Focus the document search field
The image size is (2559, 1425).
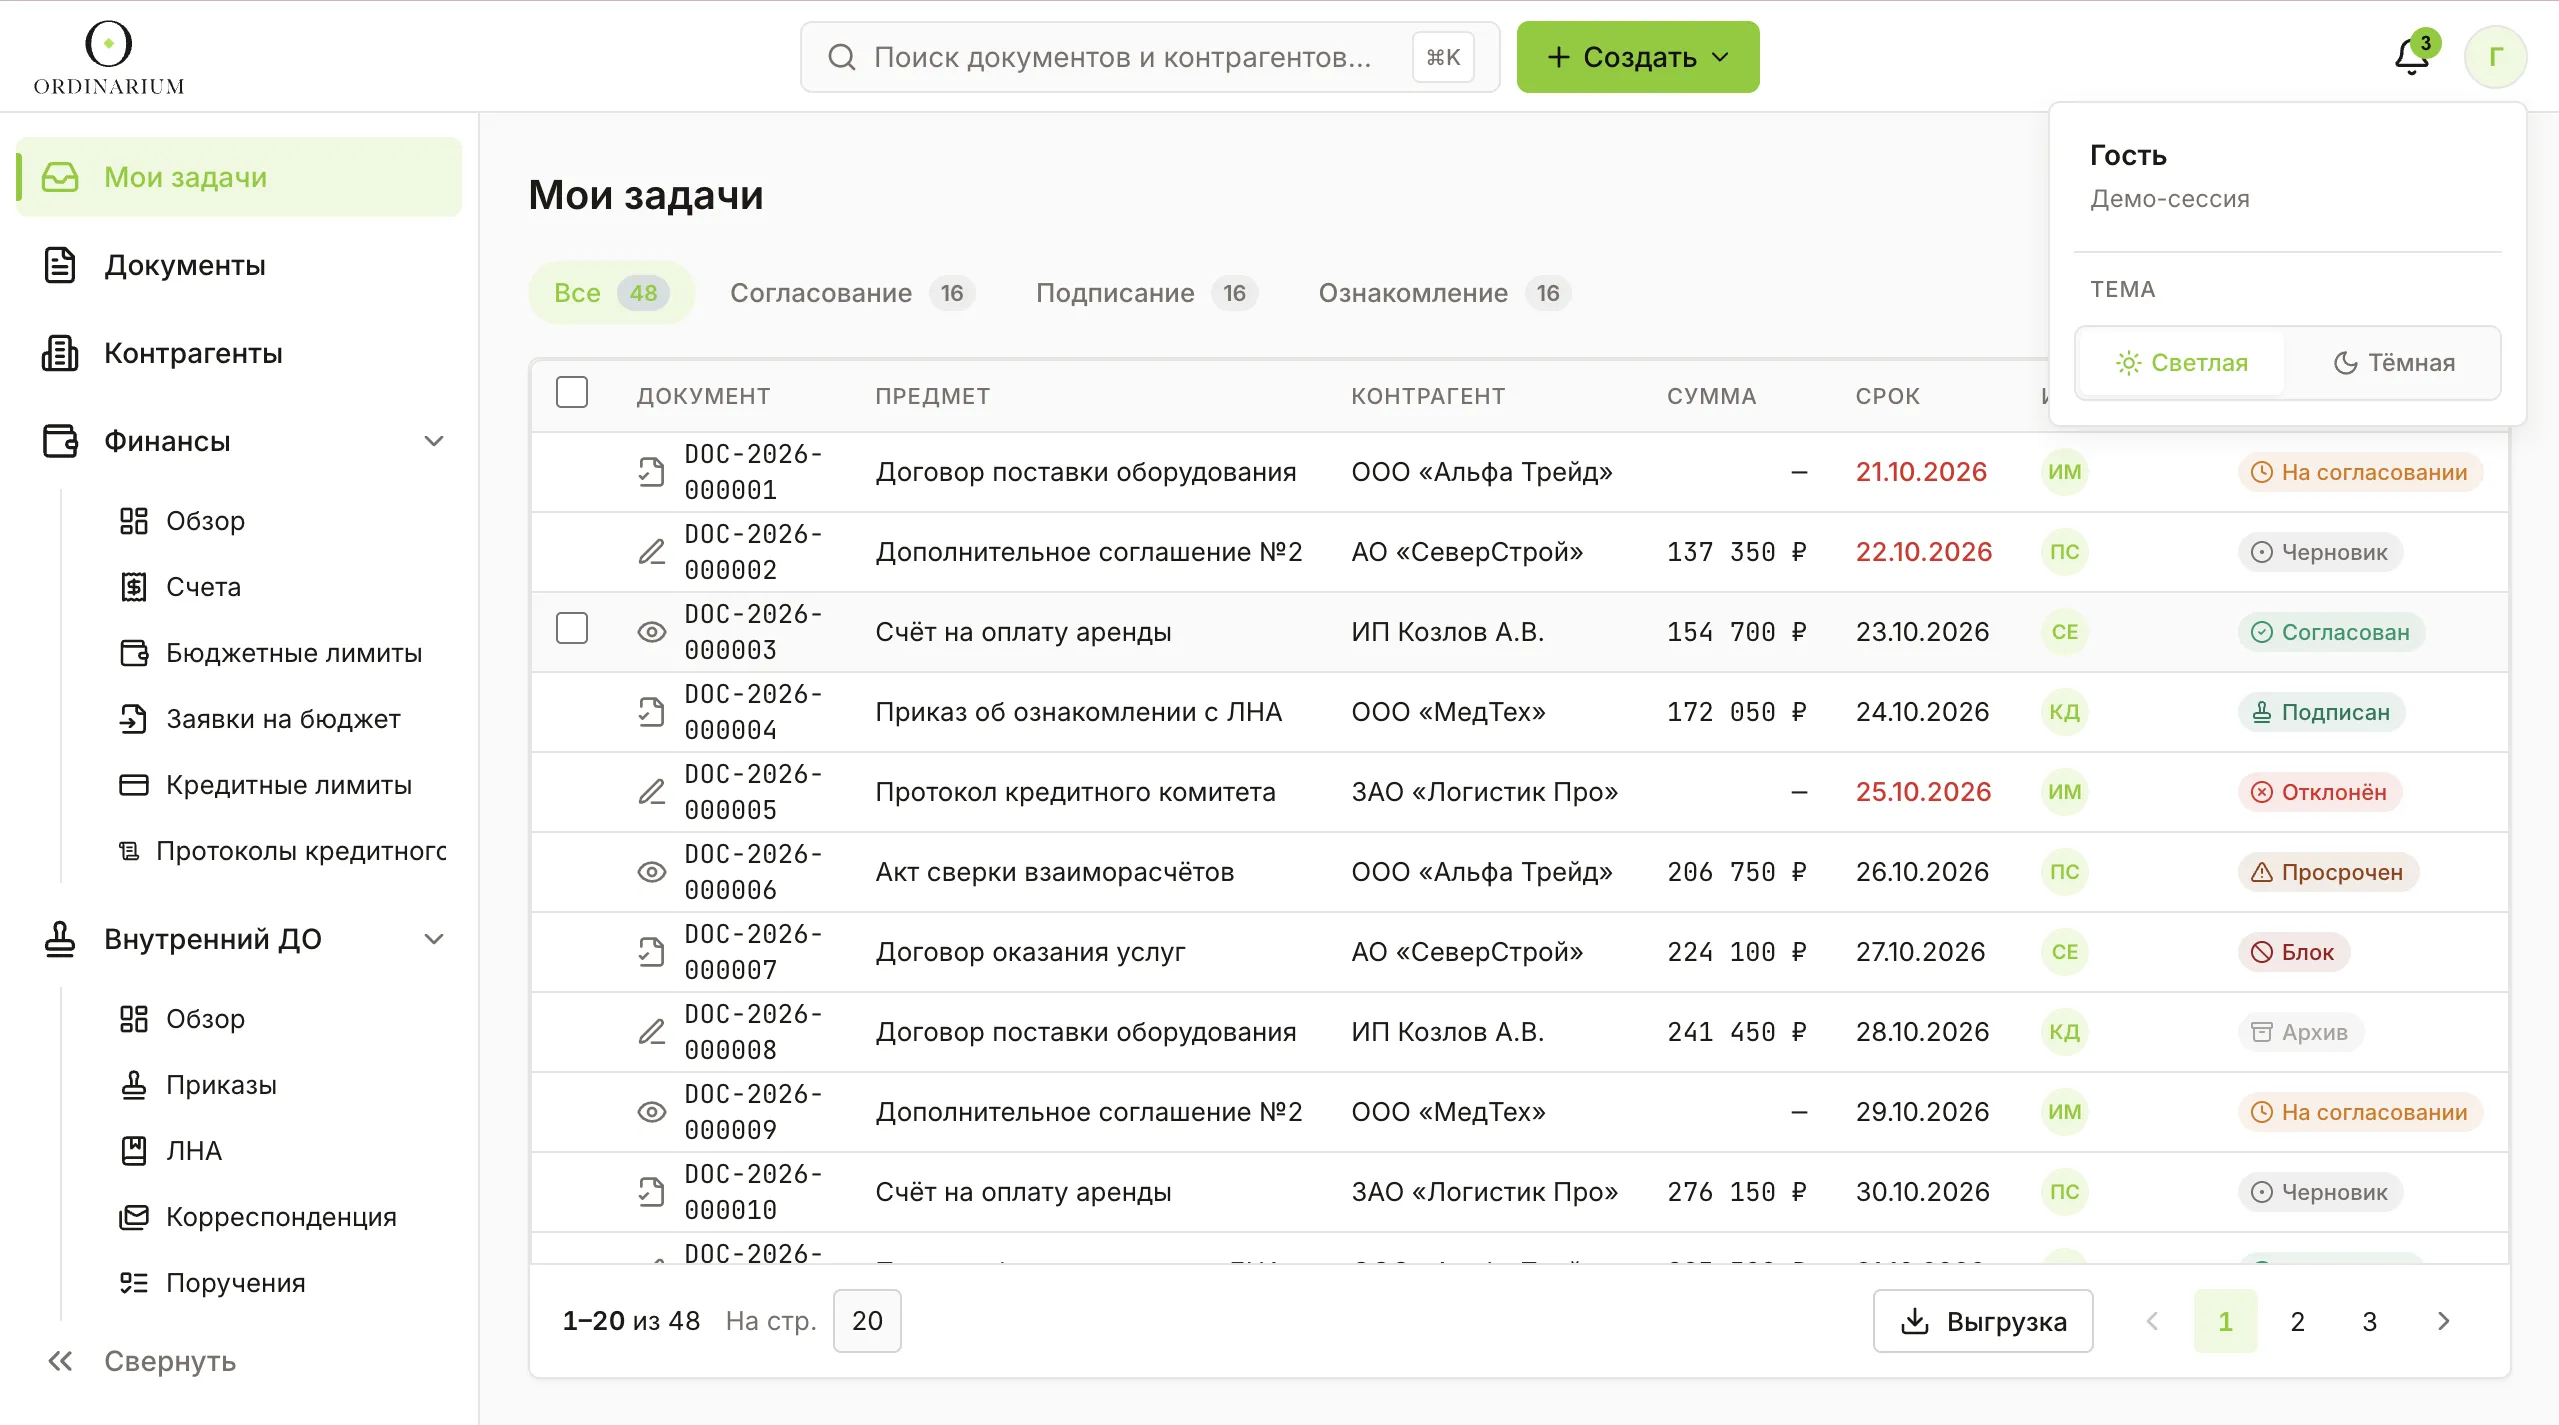click(x=1150, y=57)
